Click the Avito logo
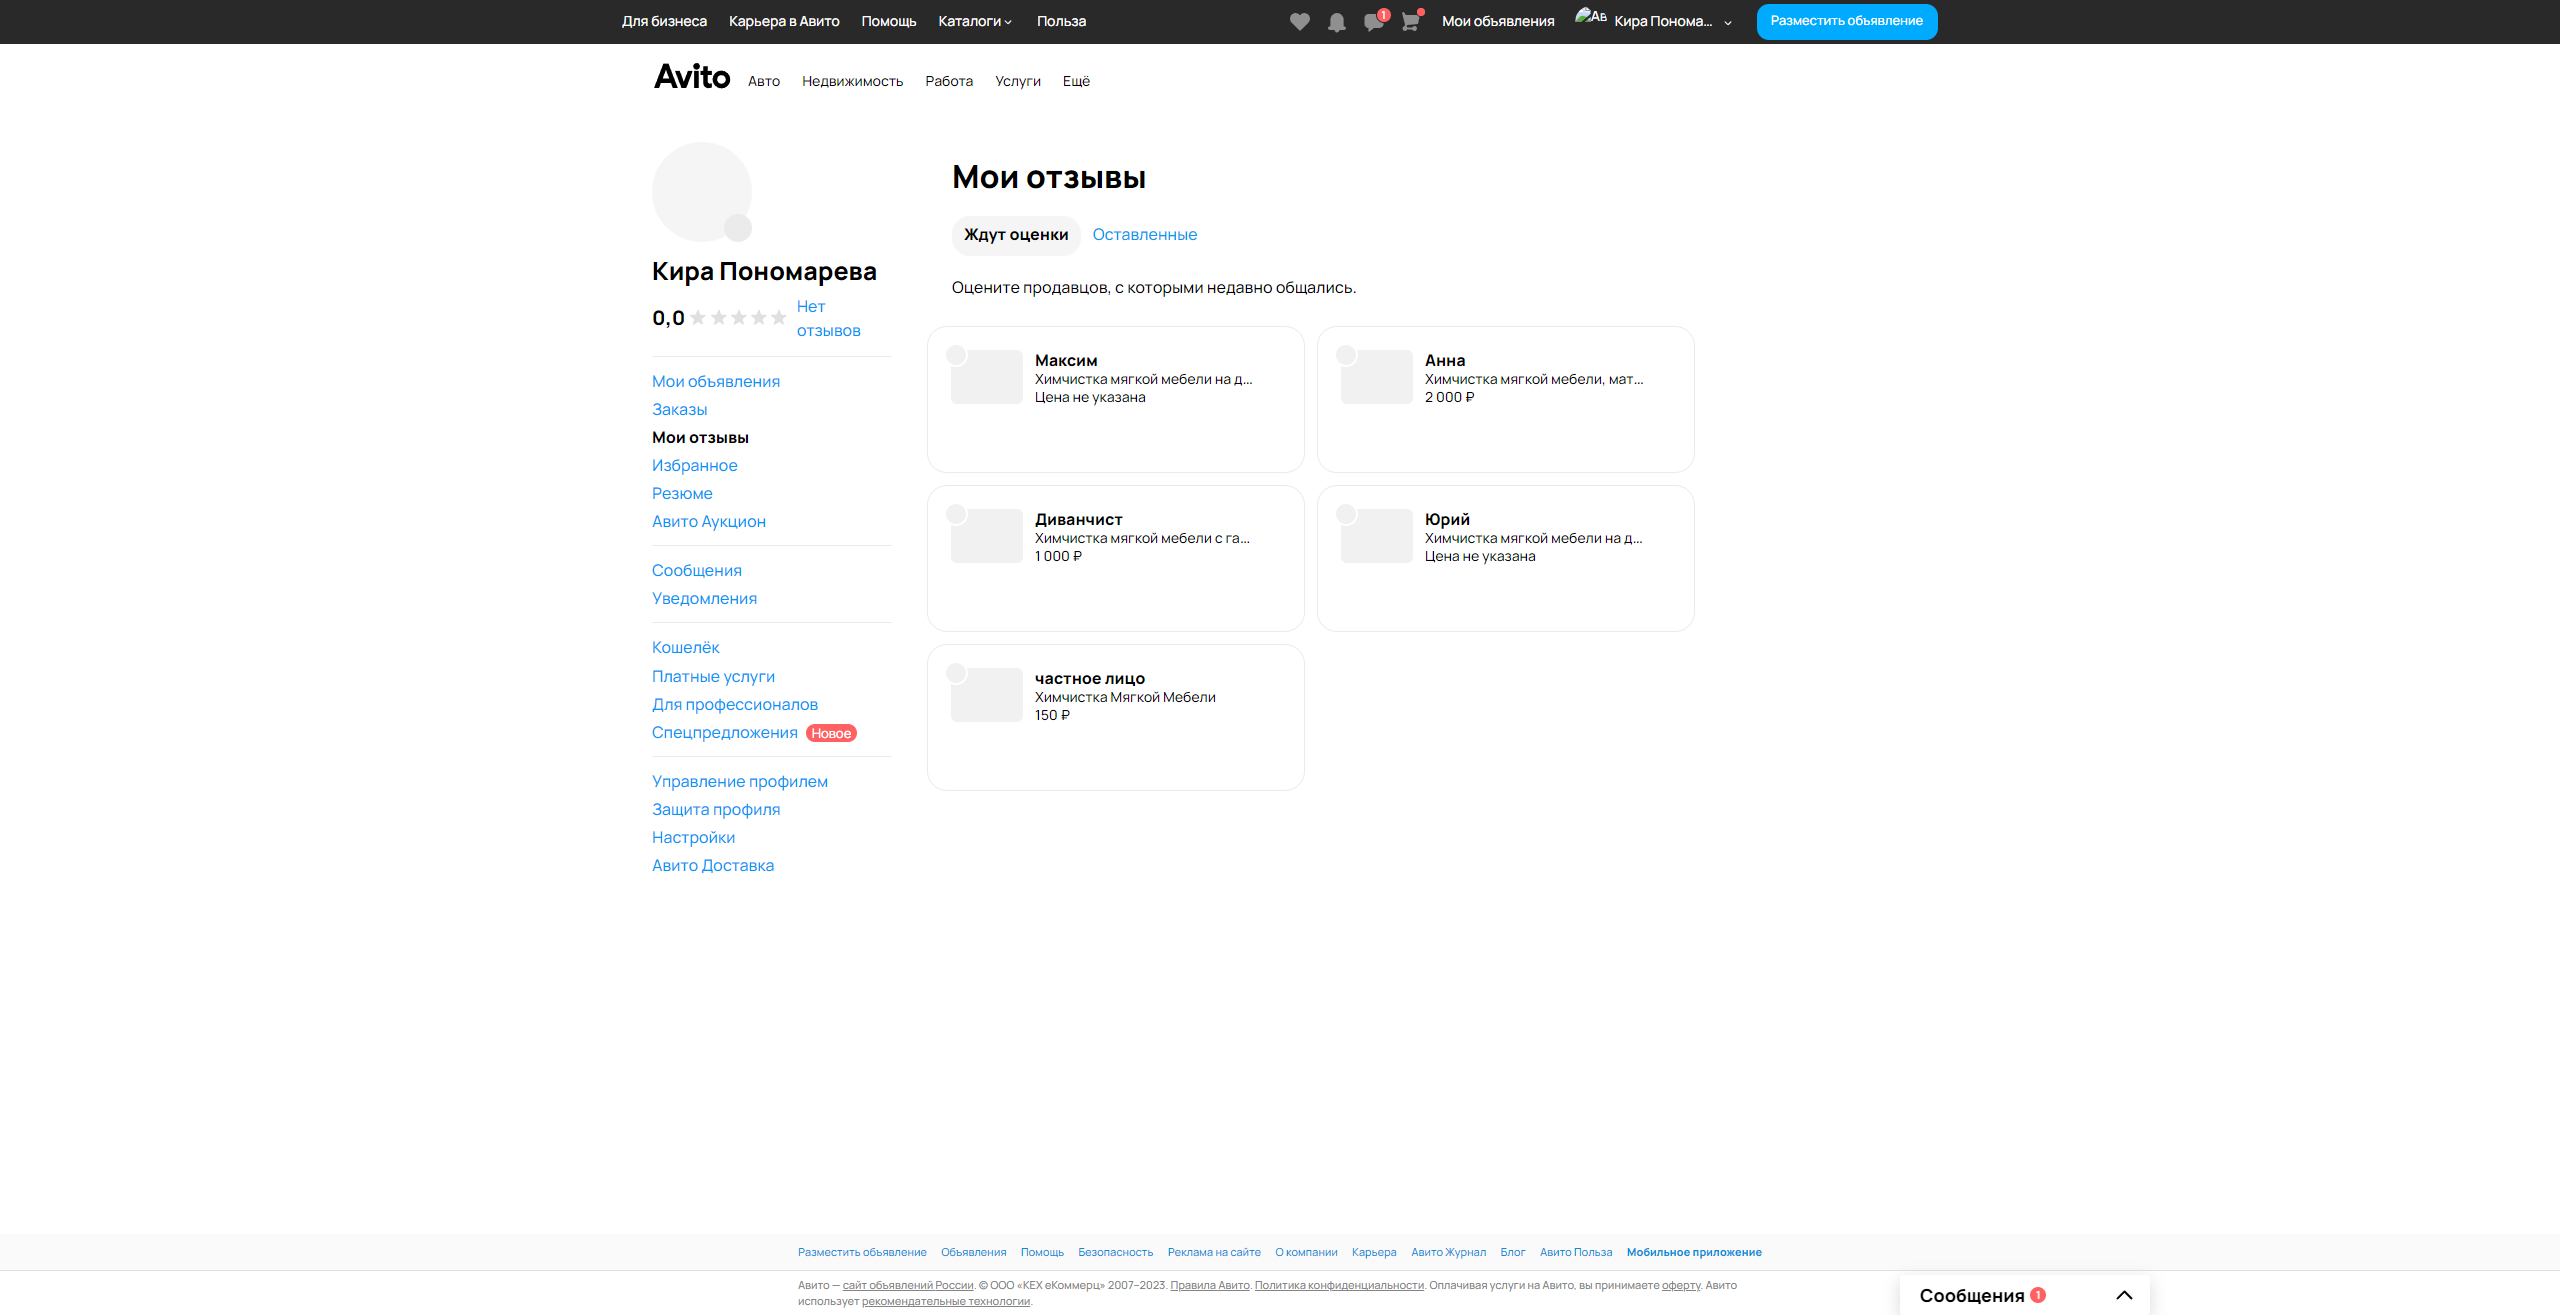 tap(692, 77)
